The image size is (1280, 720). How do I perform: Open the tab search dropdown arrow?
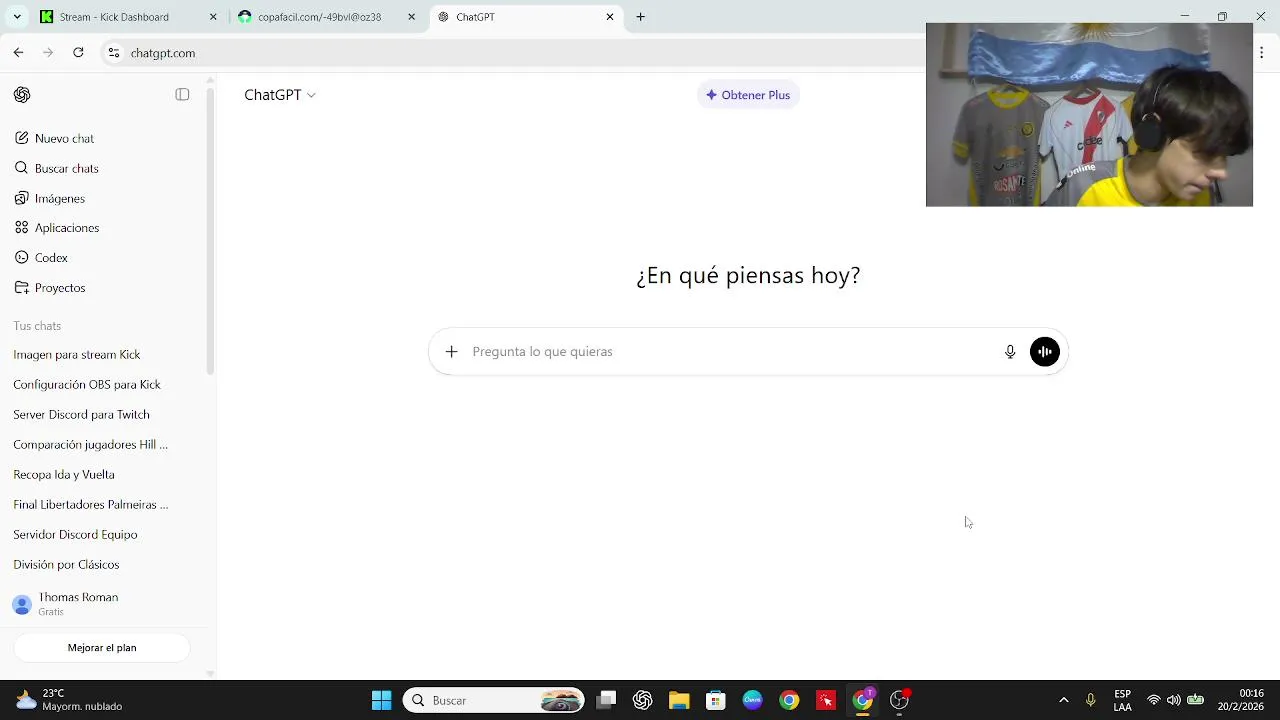[17, 17]
